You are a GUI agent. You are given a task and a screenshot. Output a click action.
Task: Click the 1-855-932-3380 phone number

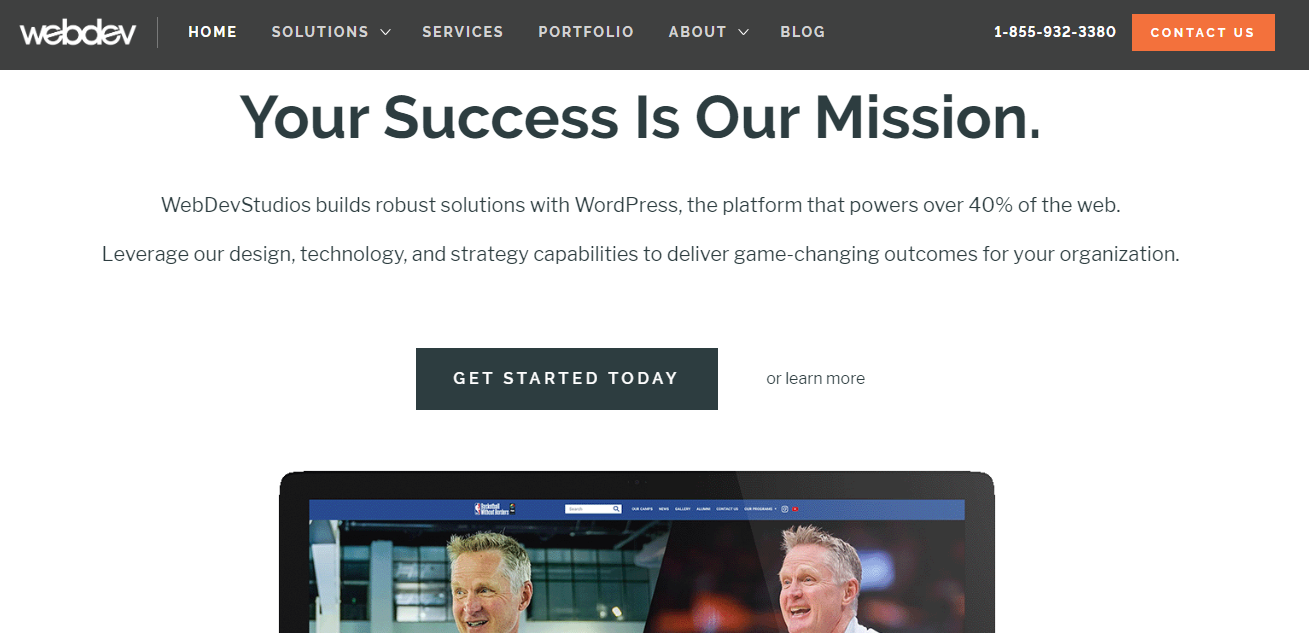pyautogui.click(x=1055, y=32)
